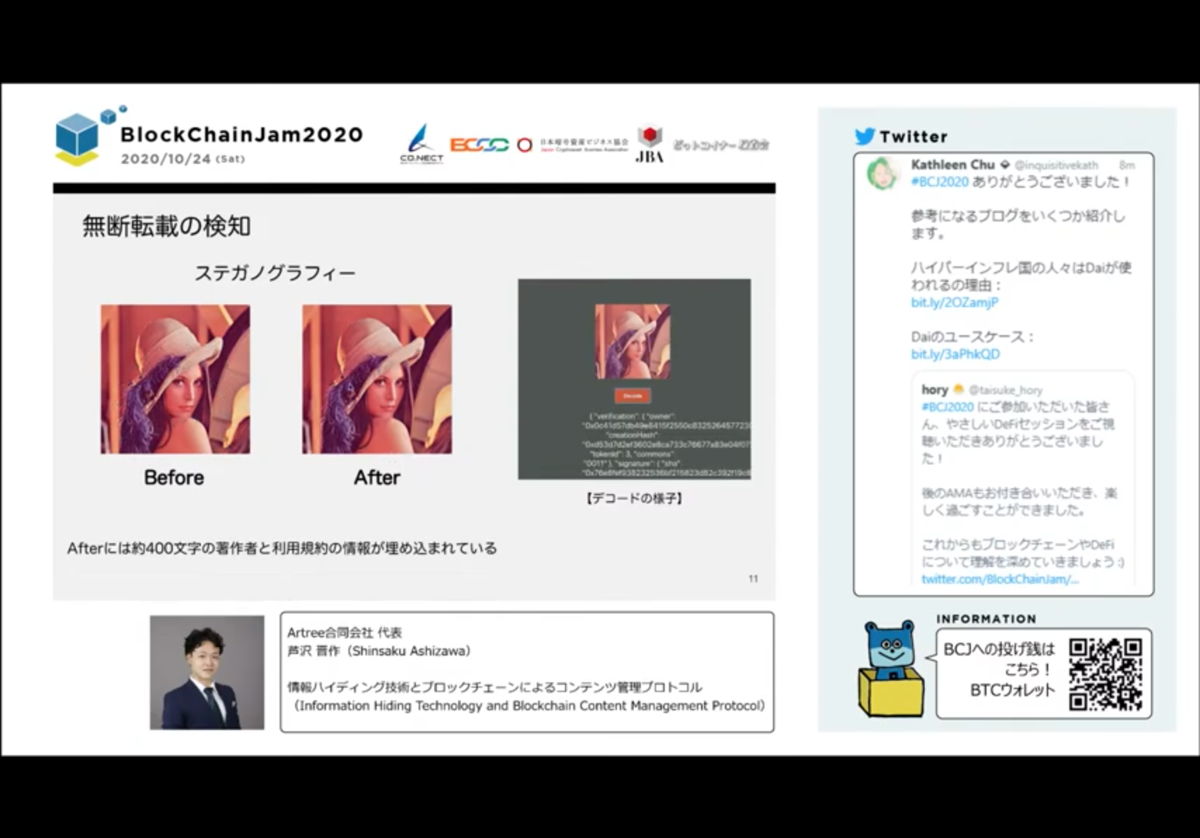
Task: Click the INFORMATION heading
Action: point(986,619)
